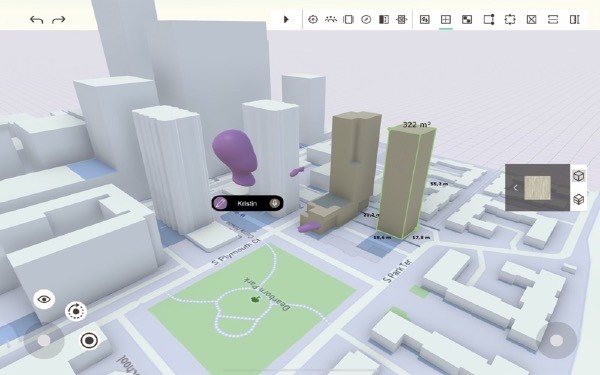Click the S Plymouth Ct street label
Viewport: 600px width, 375px height.
coord(236,252)
